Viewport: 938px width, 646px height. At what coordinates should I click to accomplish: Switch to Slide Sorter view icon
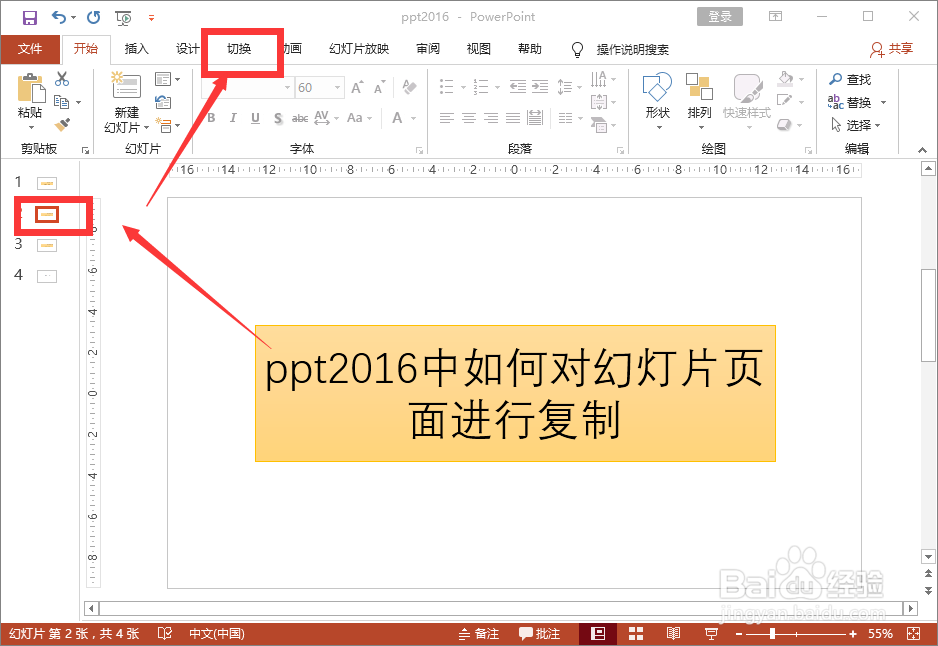(636, 633)
